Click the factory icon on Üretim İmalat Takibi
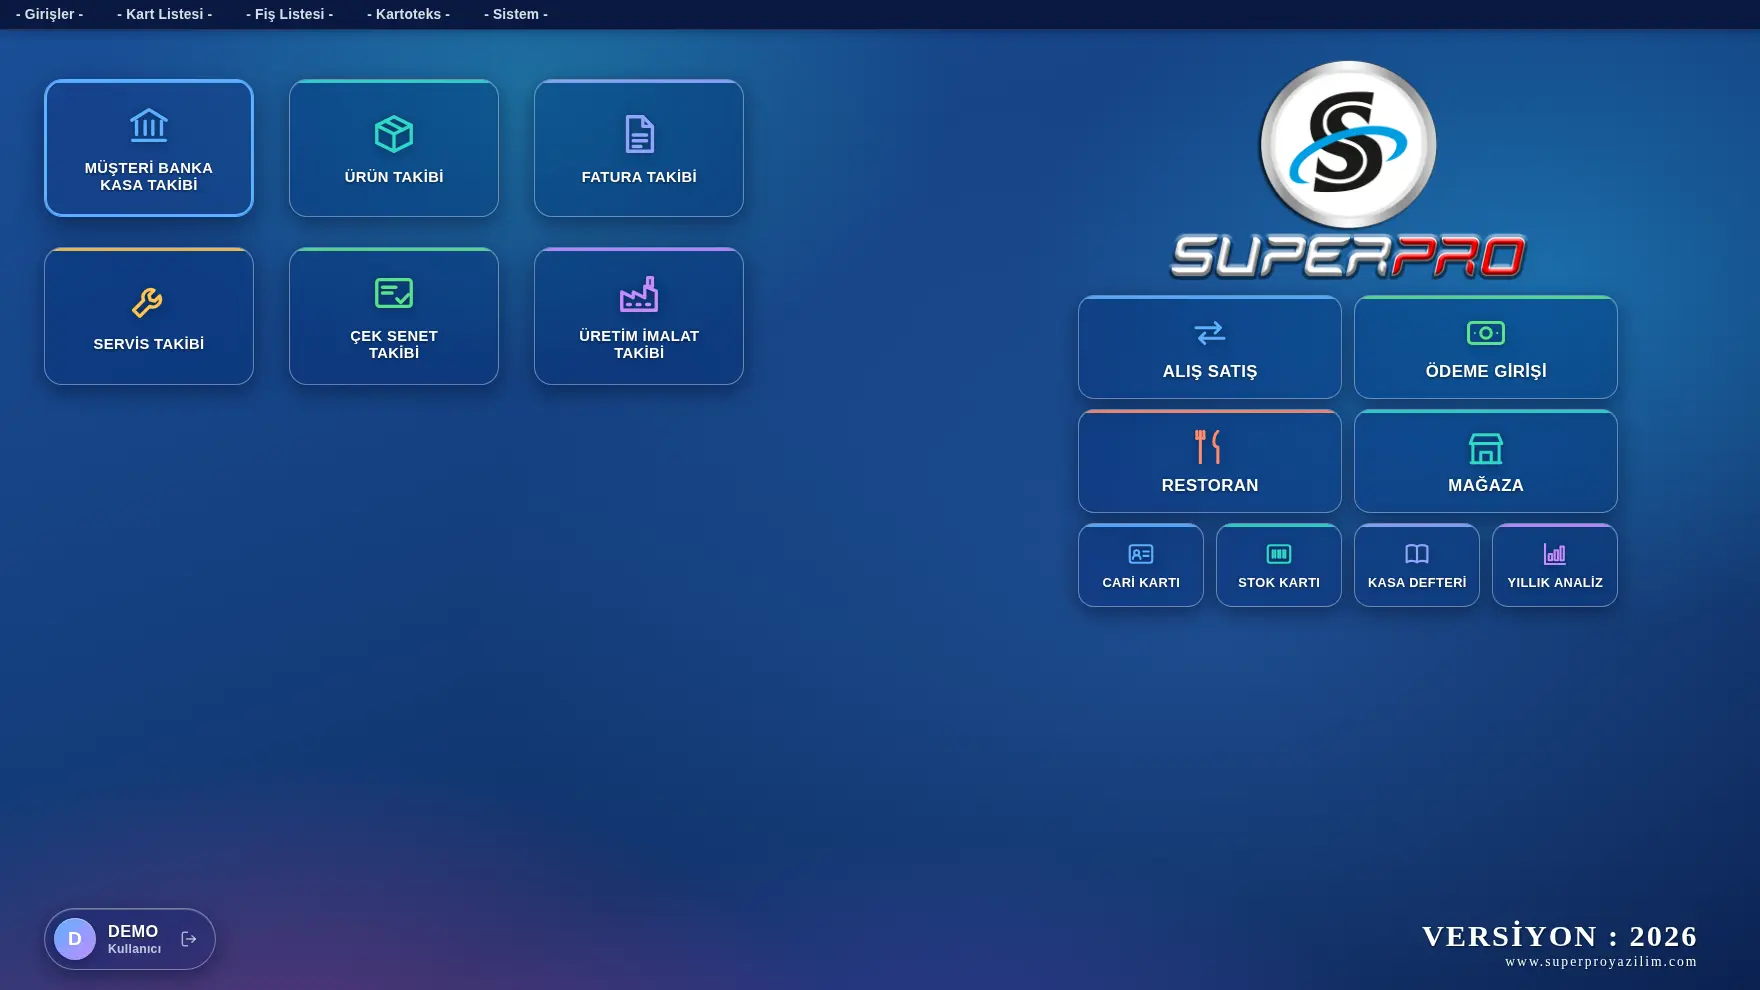The image size is (1760, 990). [639, 294]
